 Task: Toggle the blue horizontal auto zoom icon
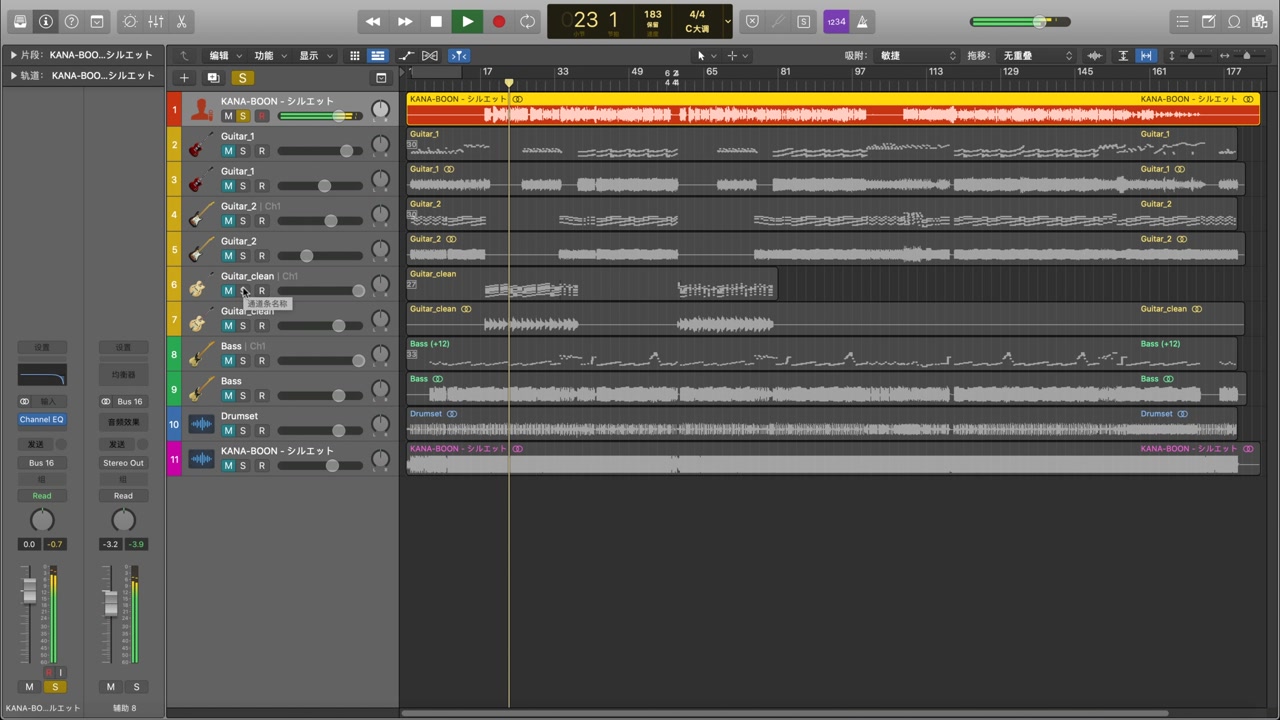(1146, 56)
